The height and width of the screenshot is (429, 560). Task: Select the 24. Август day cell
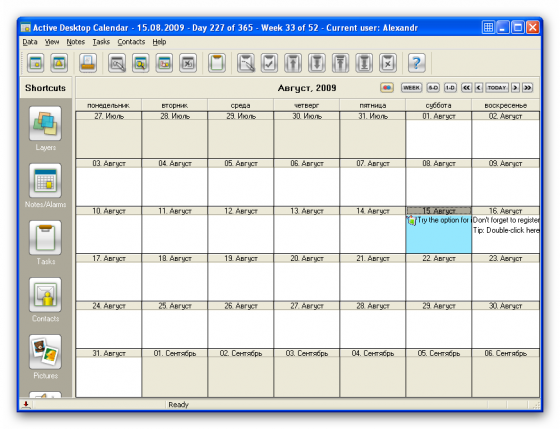pos(109,325)
